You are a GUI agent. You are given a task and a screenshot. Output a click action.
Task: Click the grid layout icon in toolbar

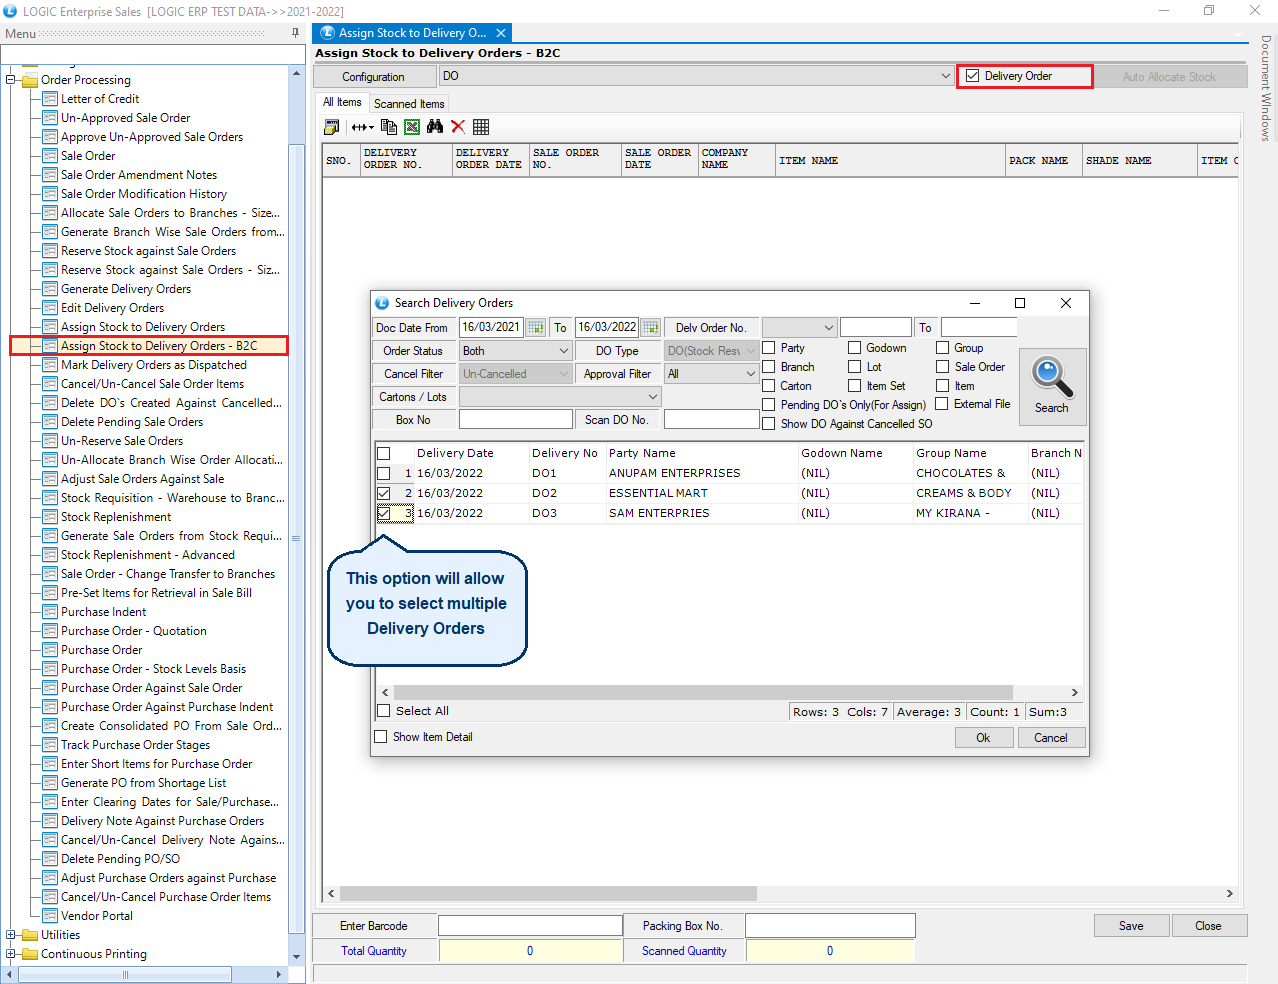pyautogui.click(x=481, y=127)
